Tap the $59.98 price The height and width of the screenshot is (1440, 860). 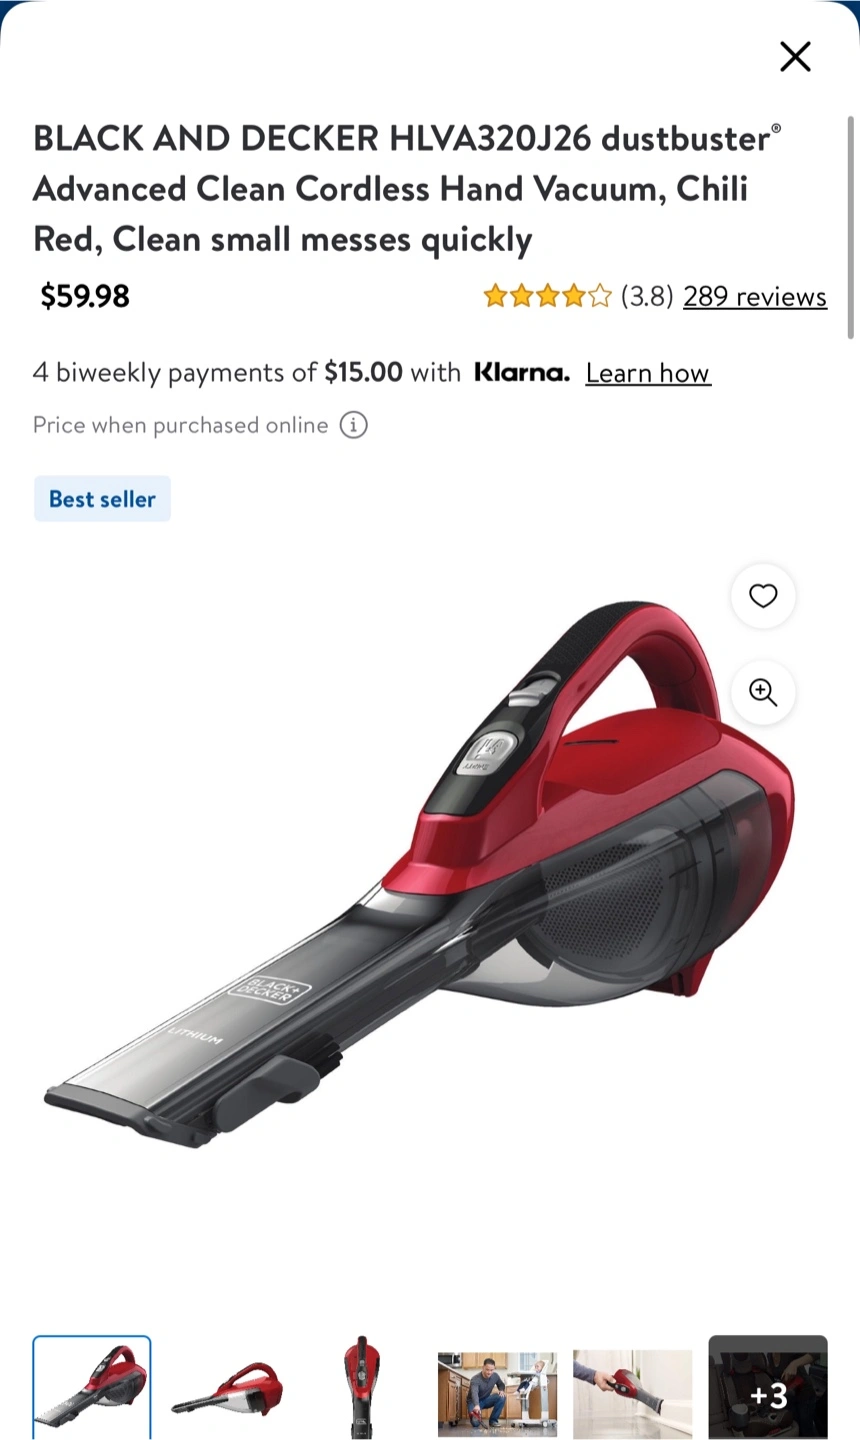[x=85, y=296]
